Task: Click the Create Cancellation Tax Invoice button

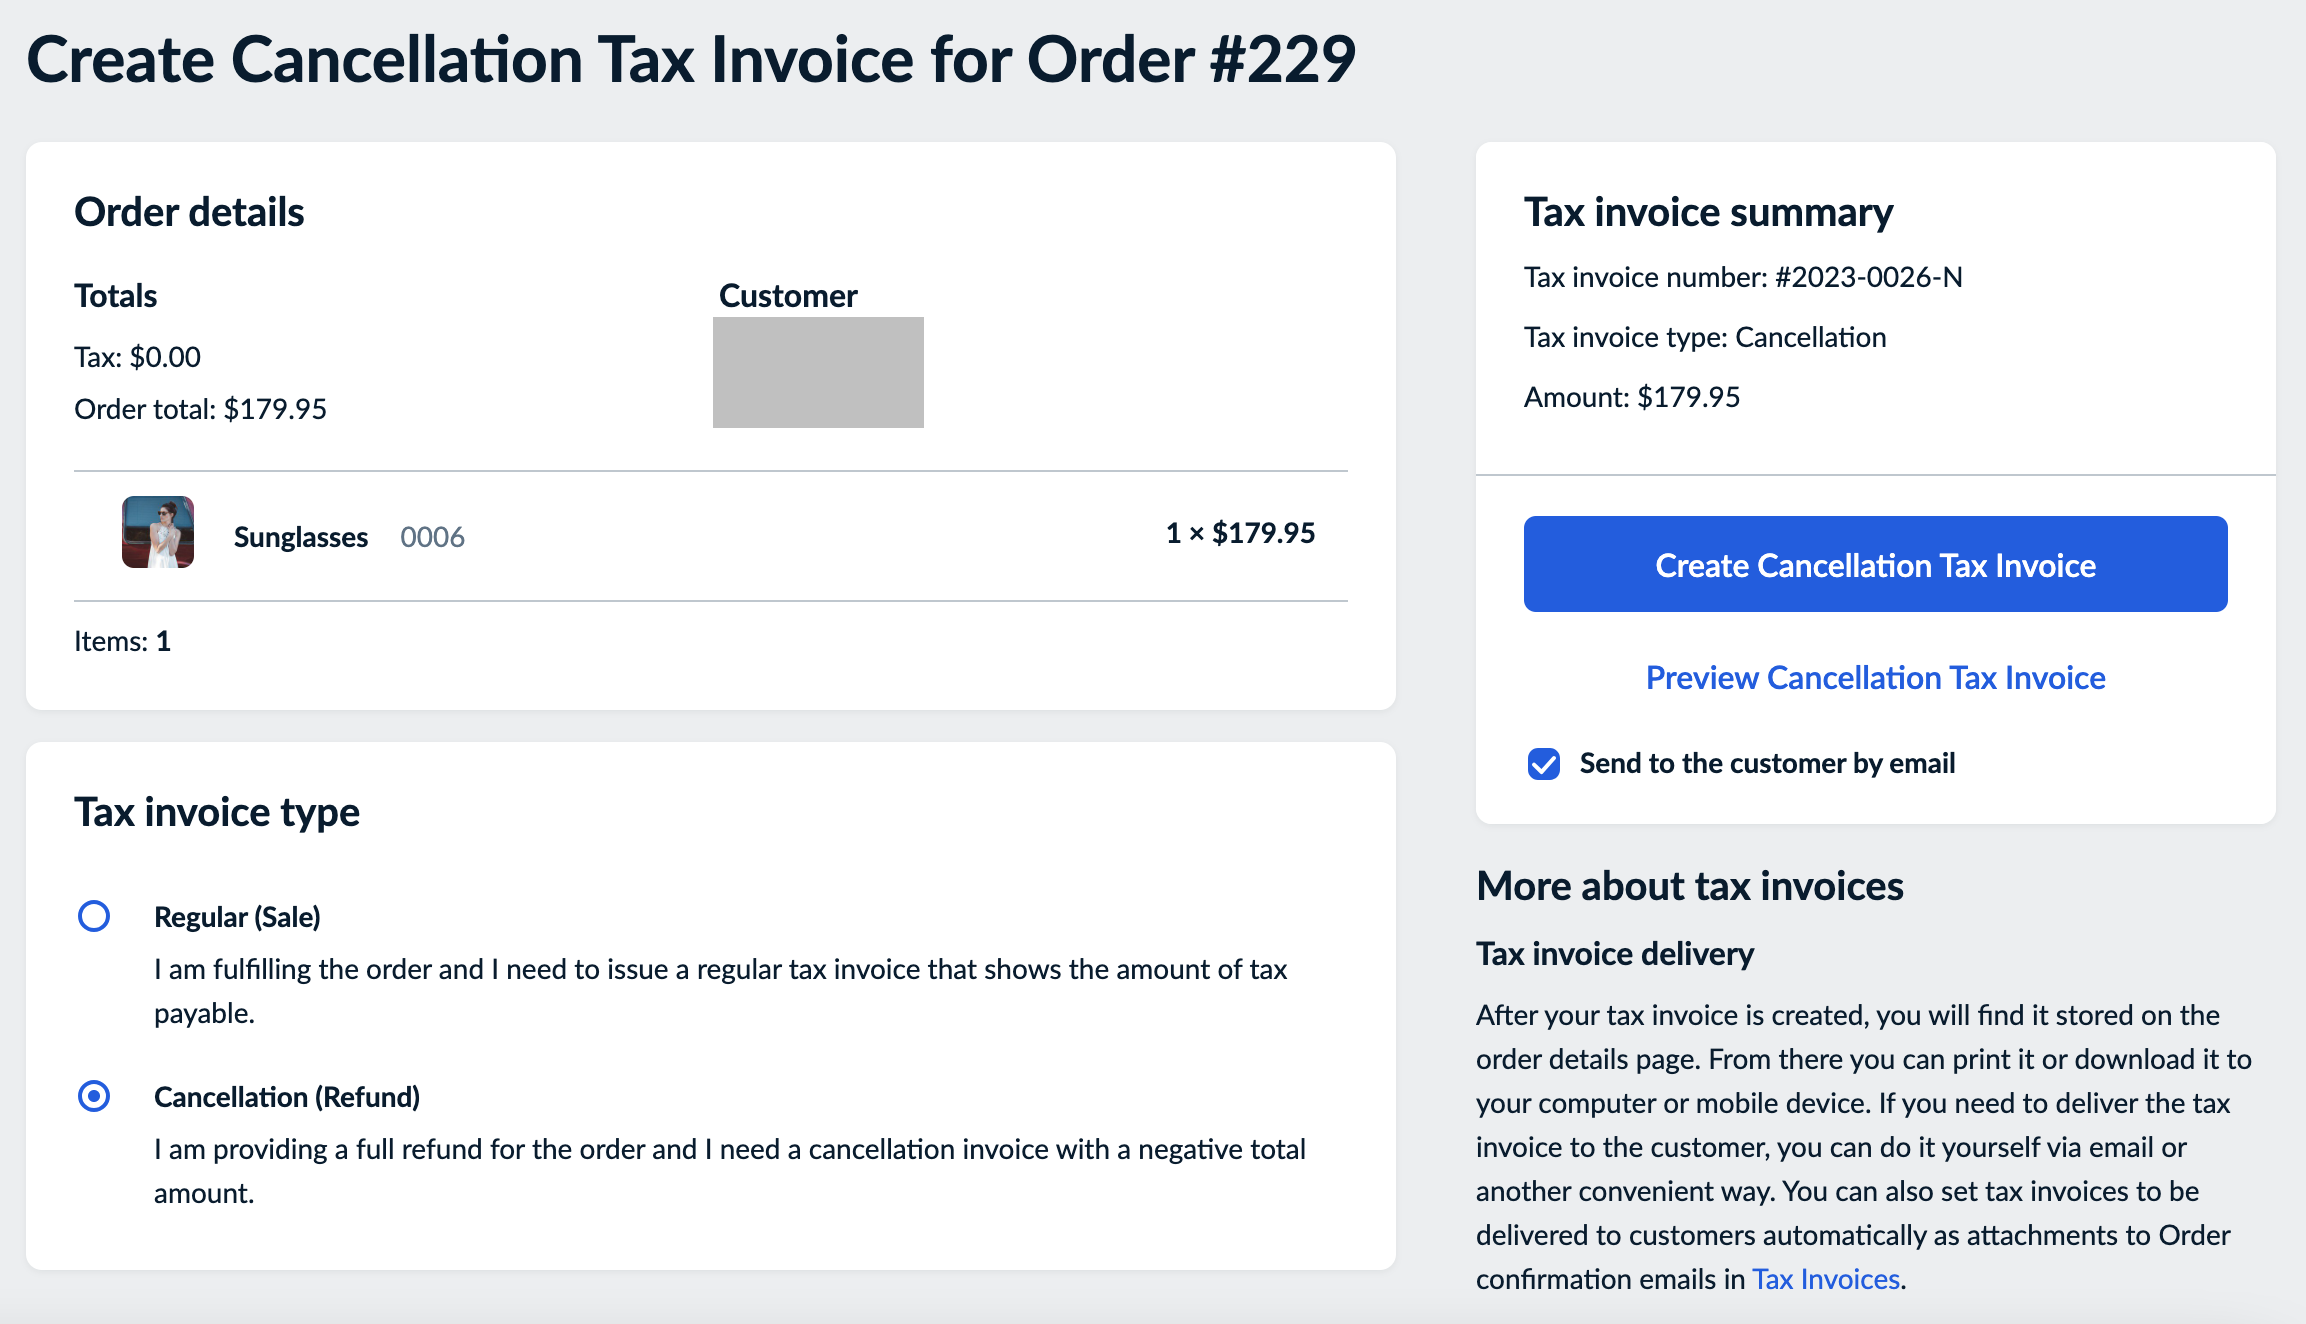Action: click(1874, 564)
